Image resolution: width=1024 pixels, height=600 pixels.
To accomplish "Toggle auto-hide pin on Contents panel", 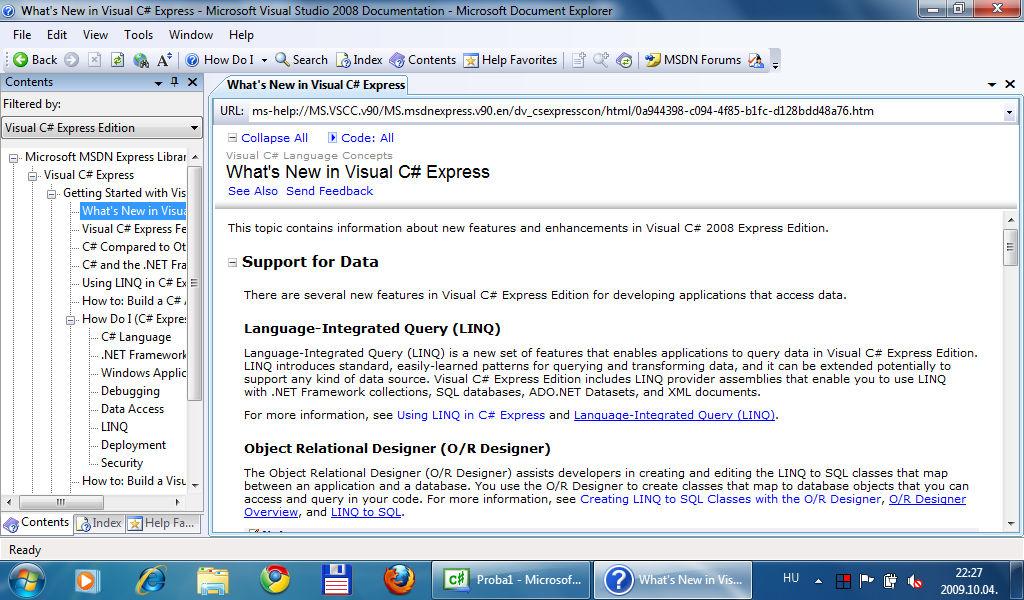I will [x=174, y=82].
